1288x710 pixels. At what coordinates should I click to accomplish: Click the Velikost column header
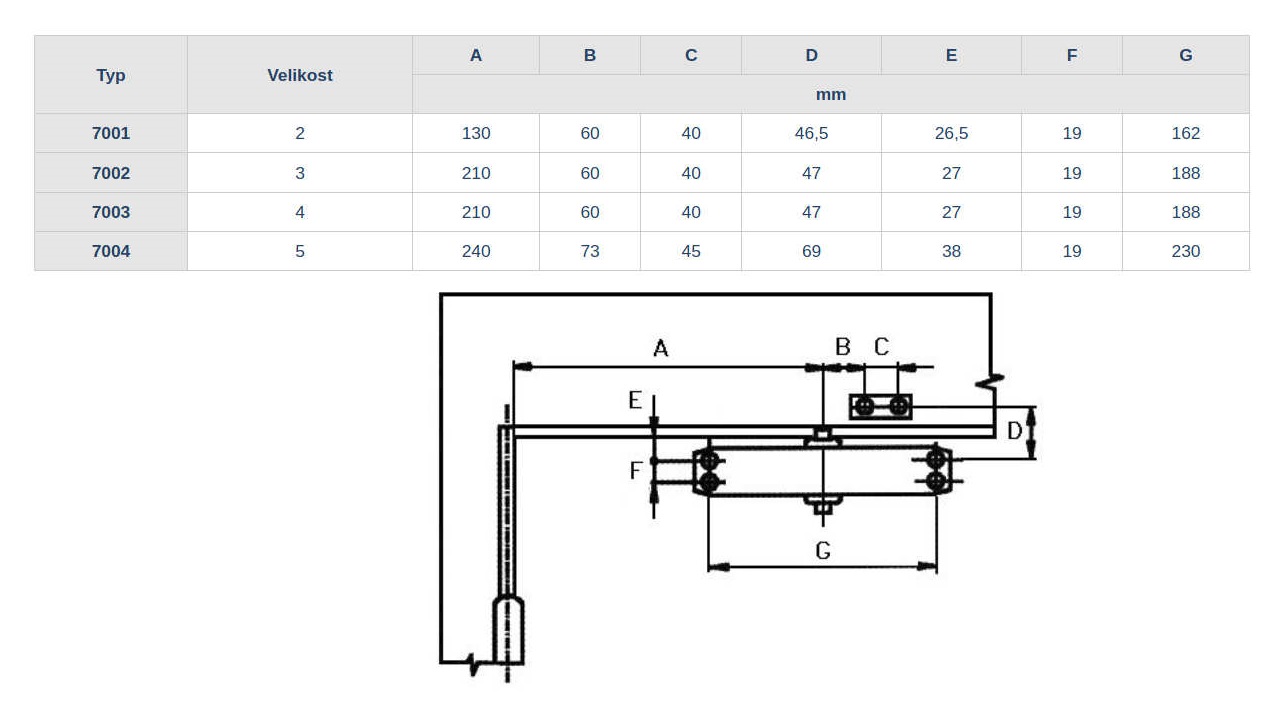click(300, 75)
